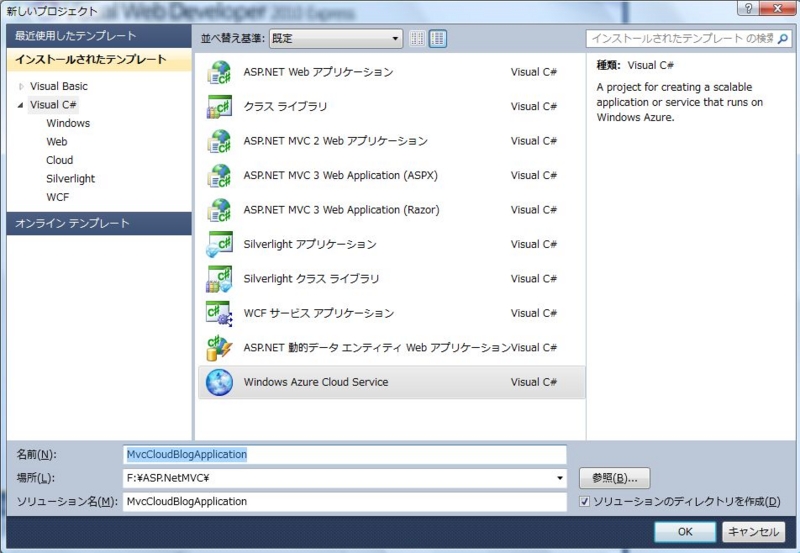Select the Visual Basic tree label

(x=59, y=87)
